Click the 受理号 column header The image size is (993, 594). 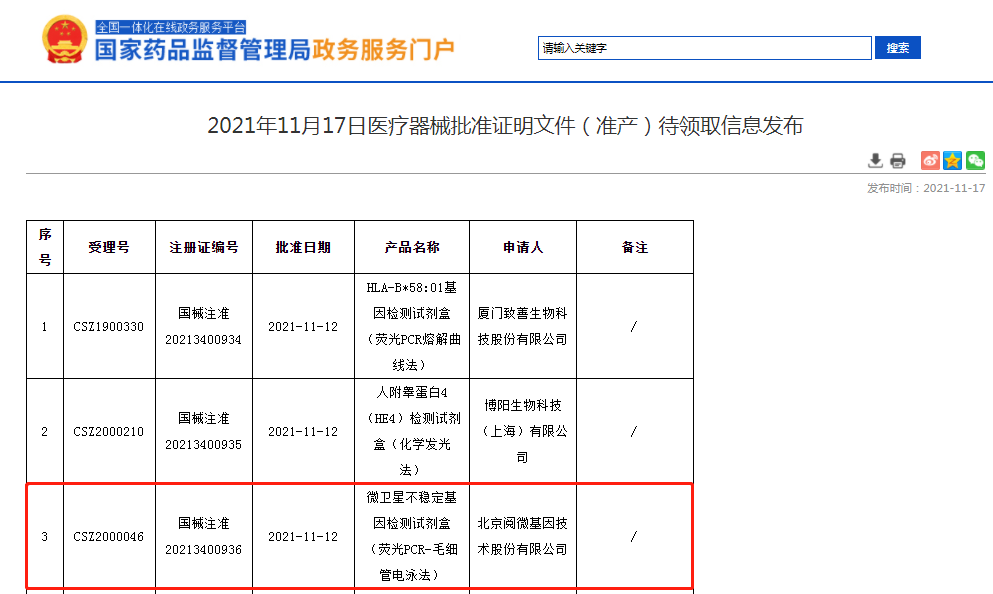(x=108, y=247)
